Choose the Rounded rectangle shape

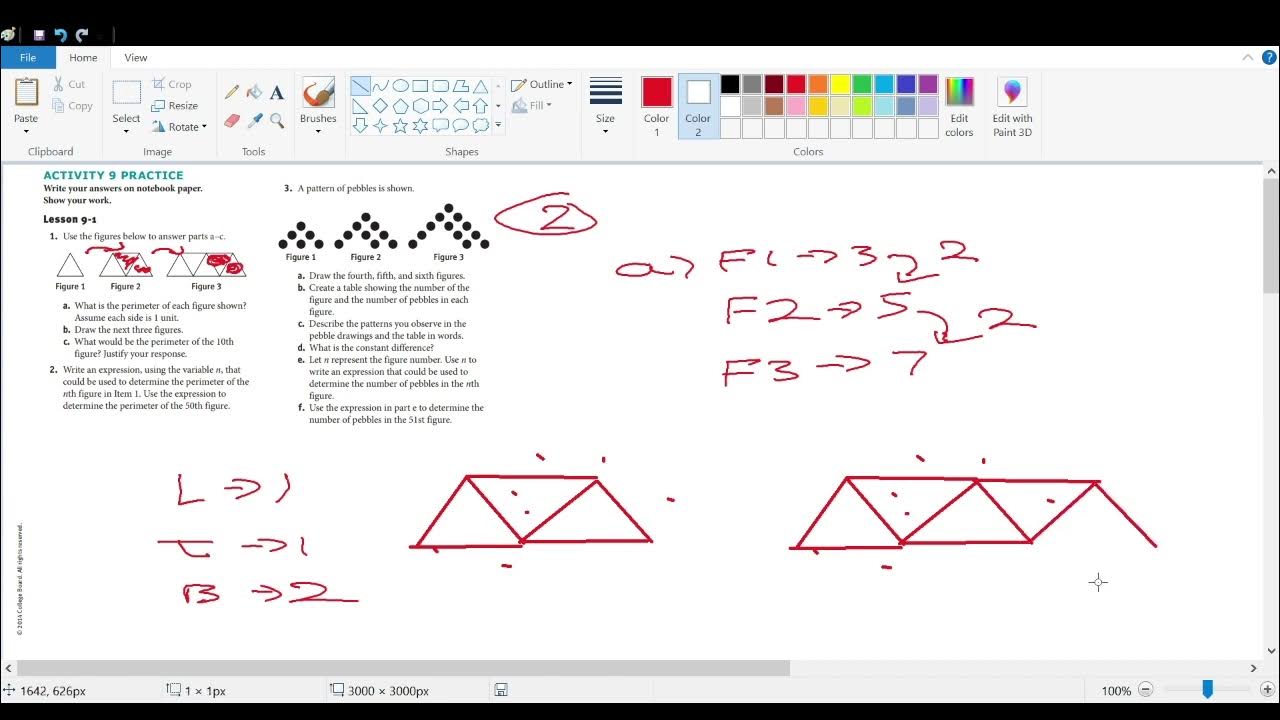point(440,86)
